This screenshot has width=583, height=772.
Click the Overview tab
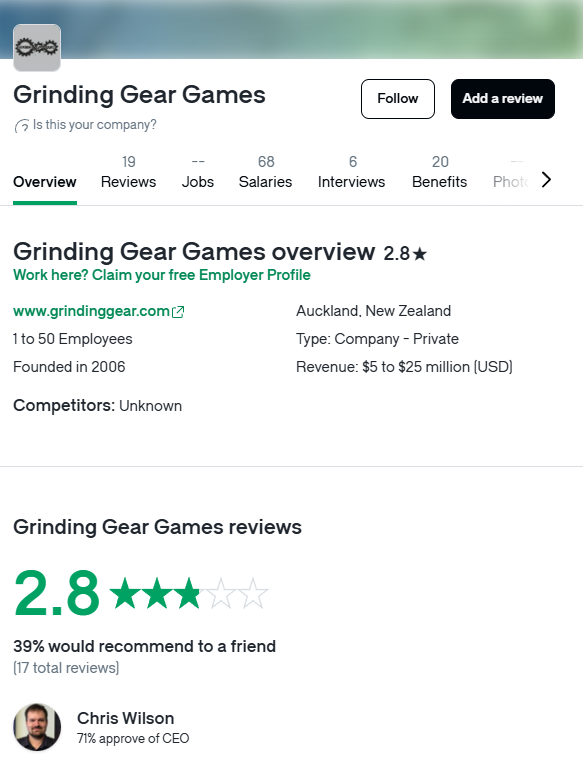(45, 182)
